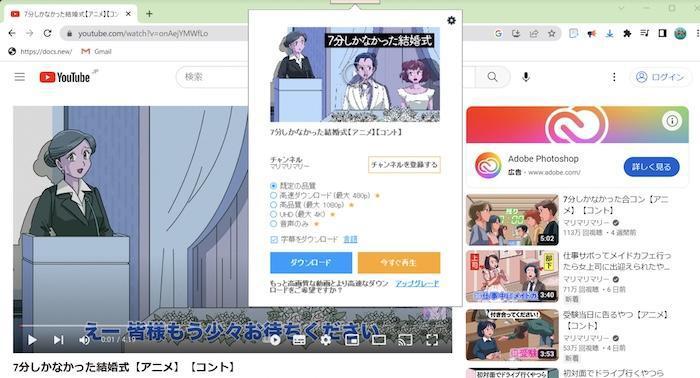Skip to the next video

(58, 340)
